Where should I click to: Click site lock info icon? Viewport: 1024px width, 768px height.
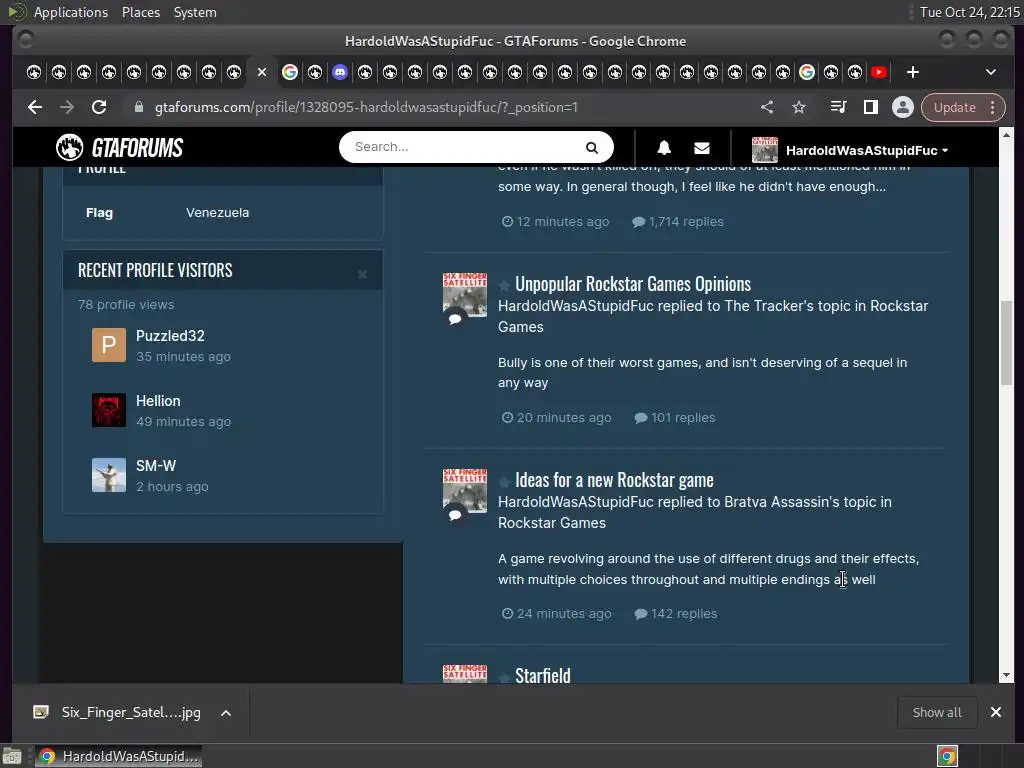click(x=138, y=107)
